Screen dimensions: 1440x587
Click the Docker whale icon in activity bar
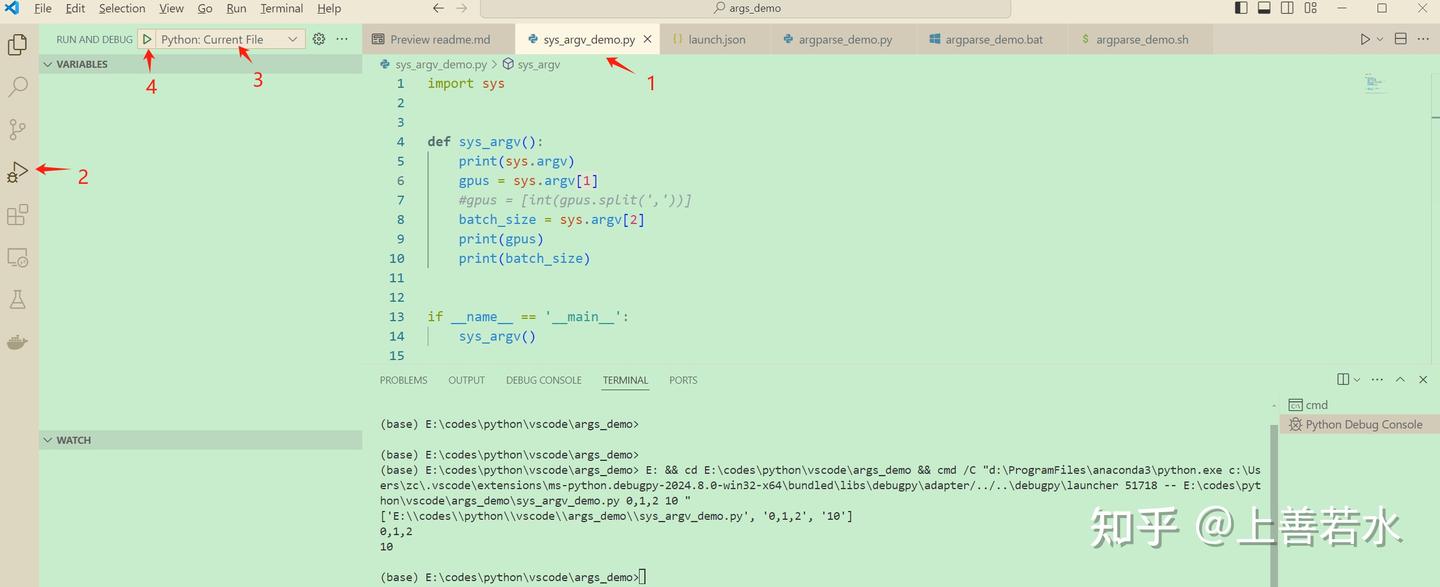17,341
